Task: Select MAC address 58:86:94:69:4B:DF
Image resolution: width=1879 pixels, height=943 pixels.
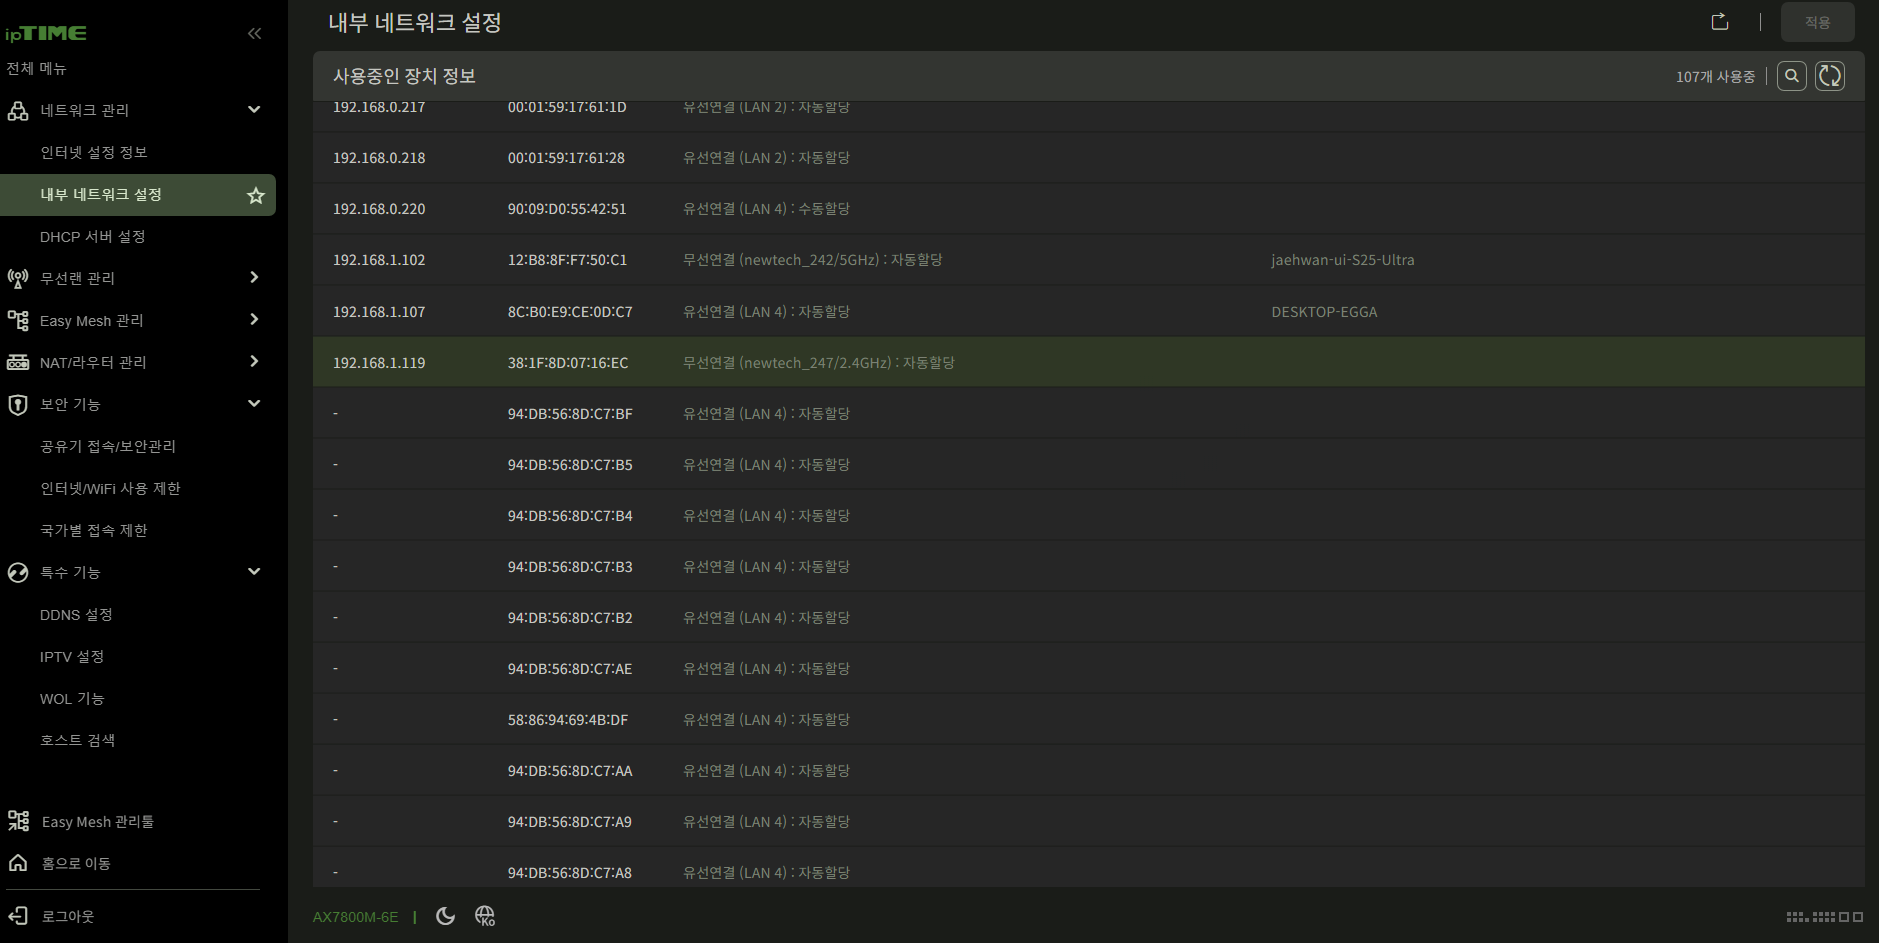Action: pos(568,720)
